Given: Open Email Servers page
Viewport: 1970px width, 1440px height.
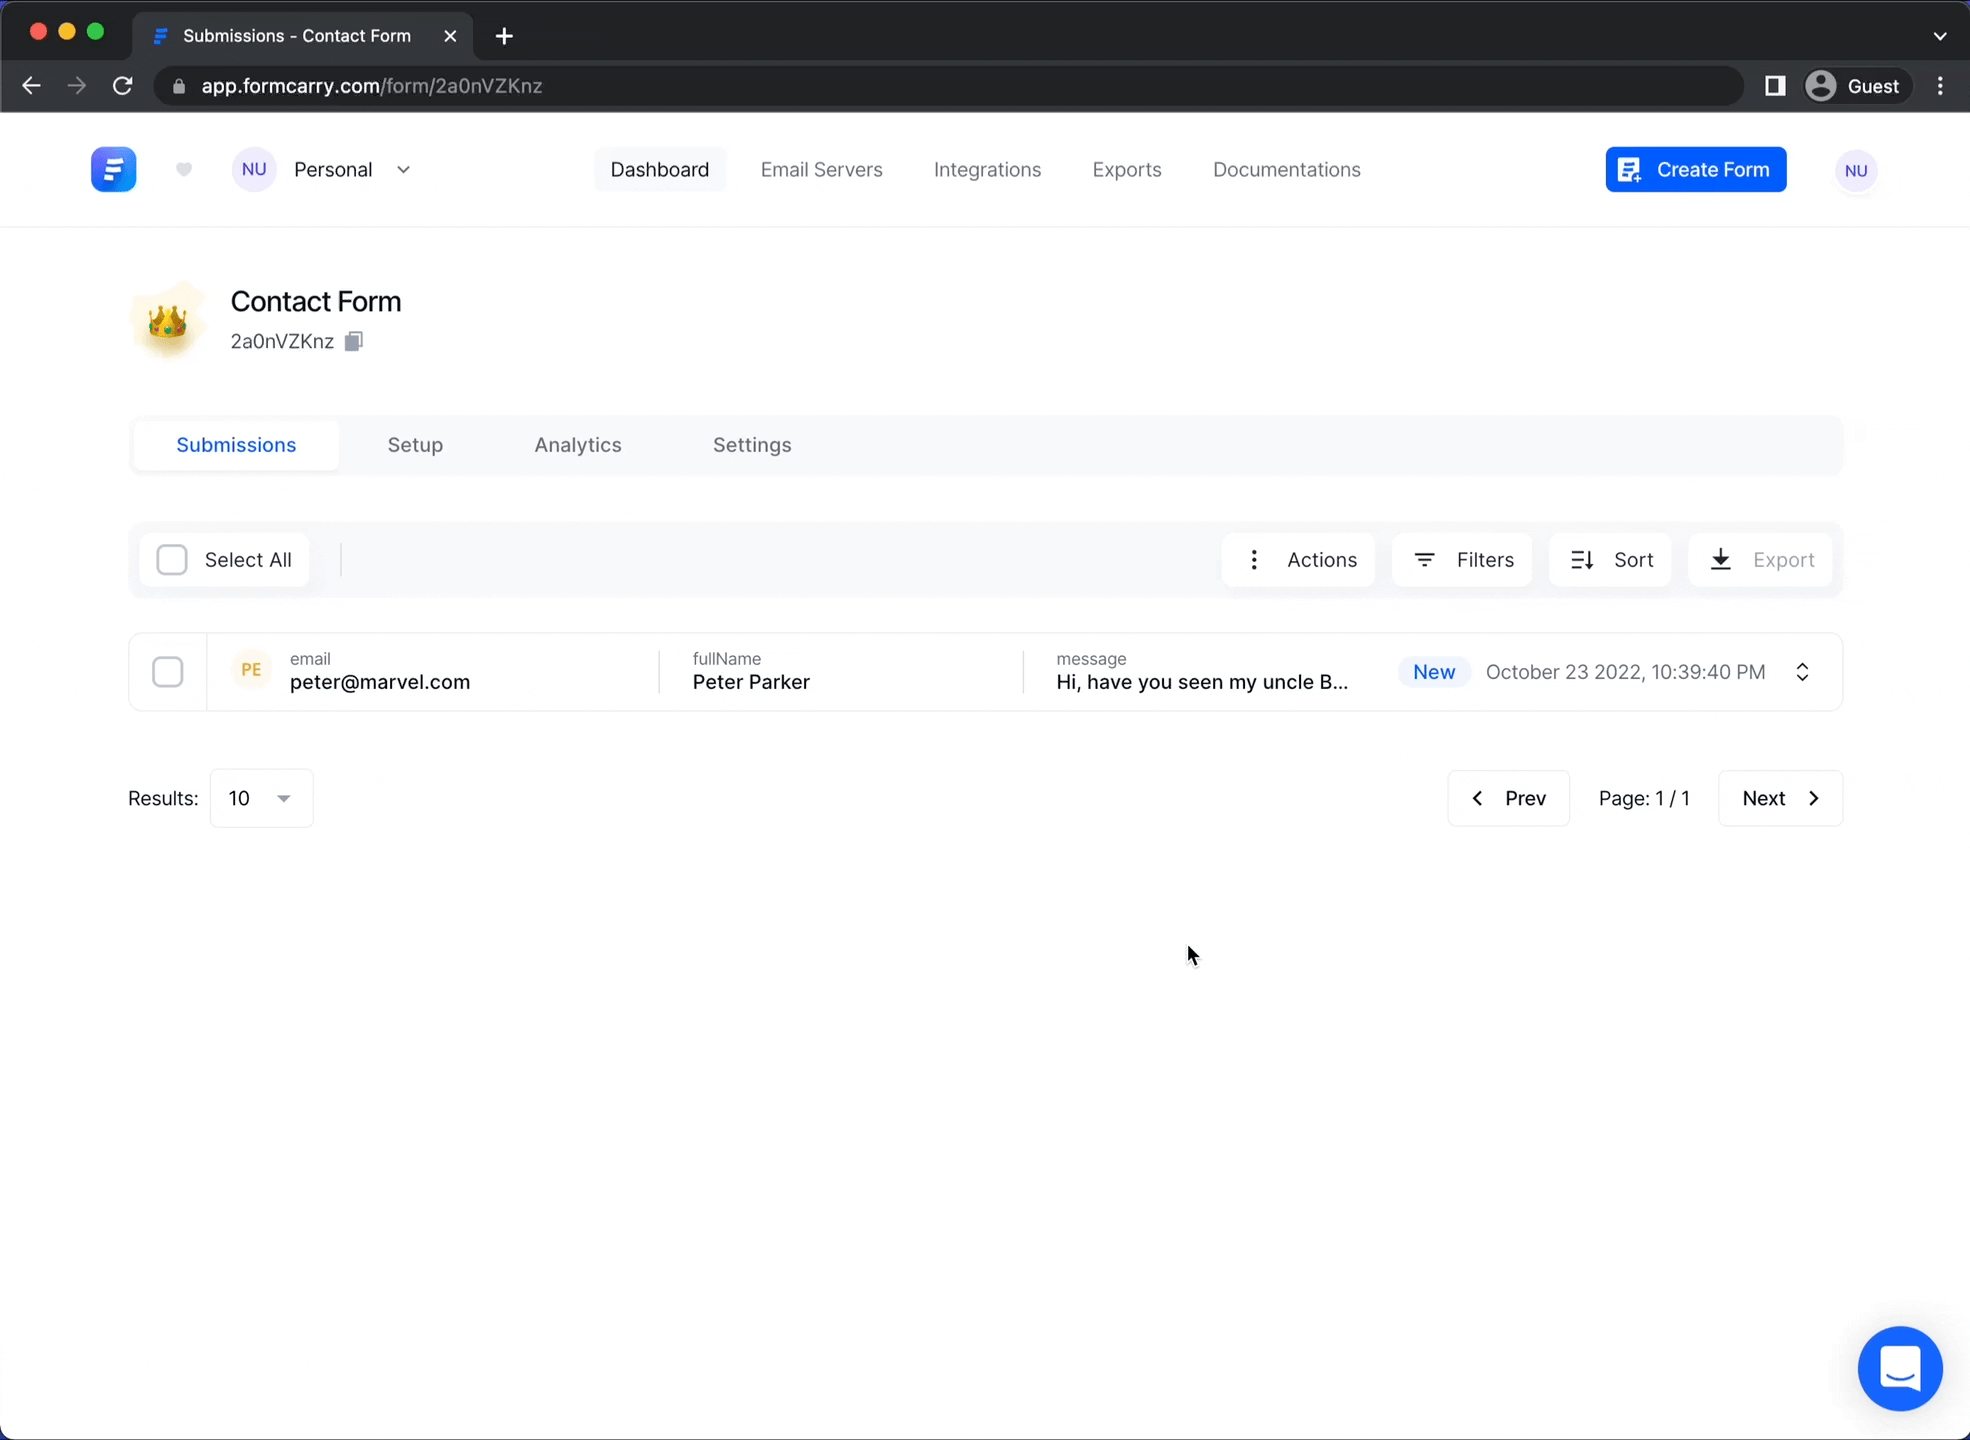Looking at the screenshot, I should click(821, 170).
